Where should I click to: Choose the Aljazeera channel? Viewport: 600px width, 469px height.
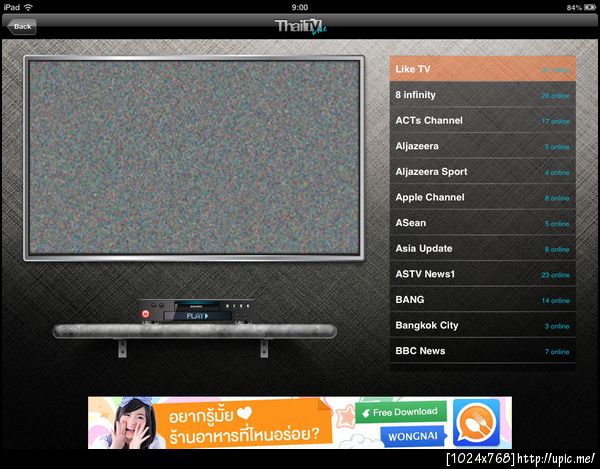[483, 146]
